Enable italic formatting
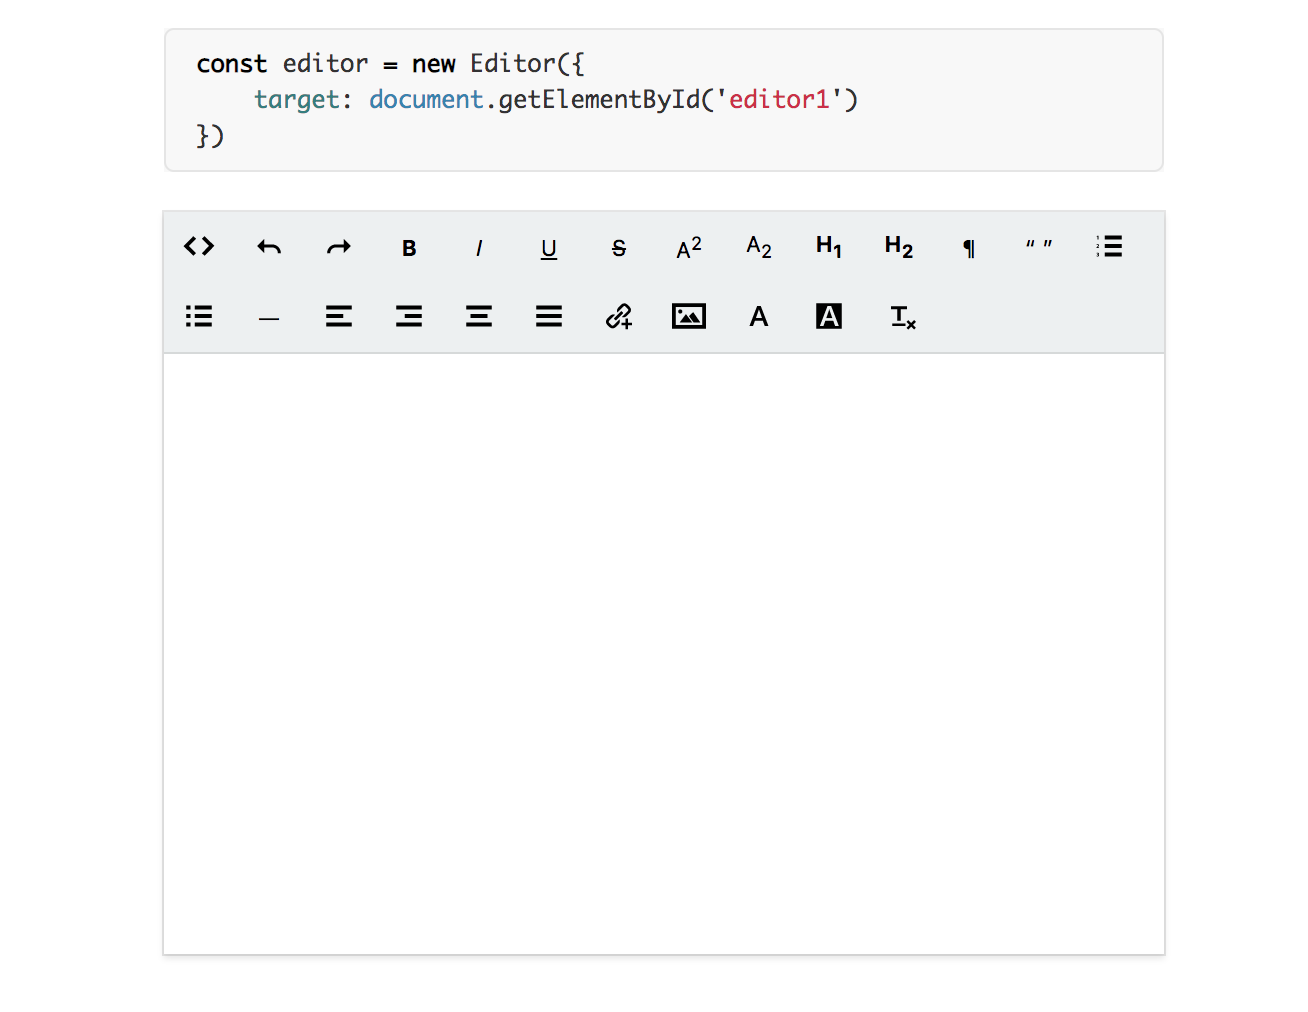 (479, 247)
